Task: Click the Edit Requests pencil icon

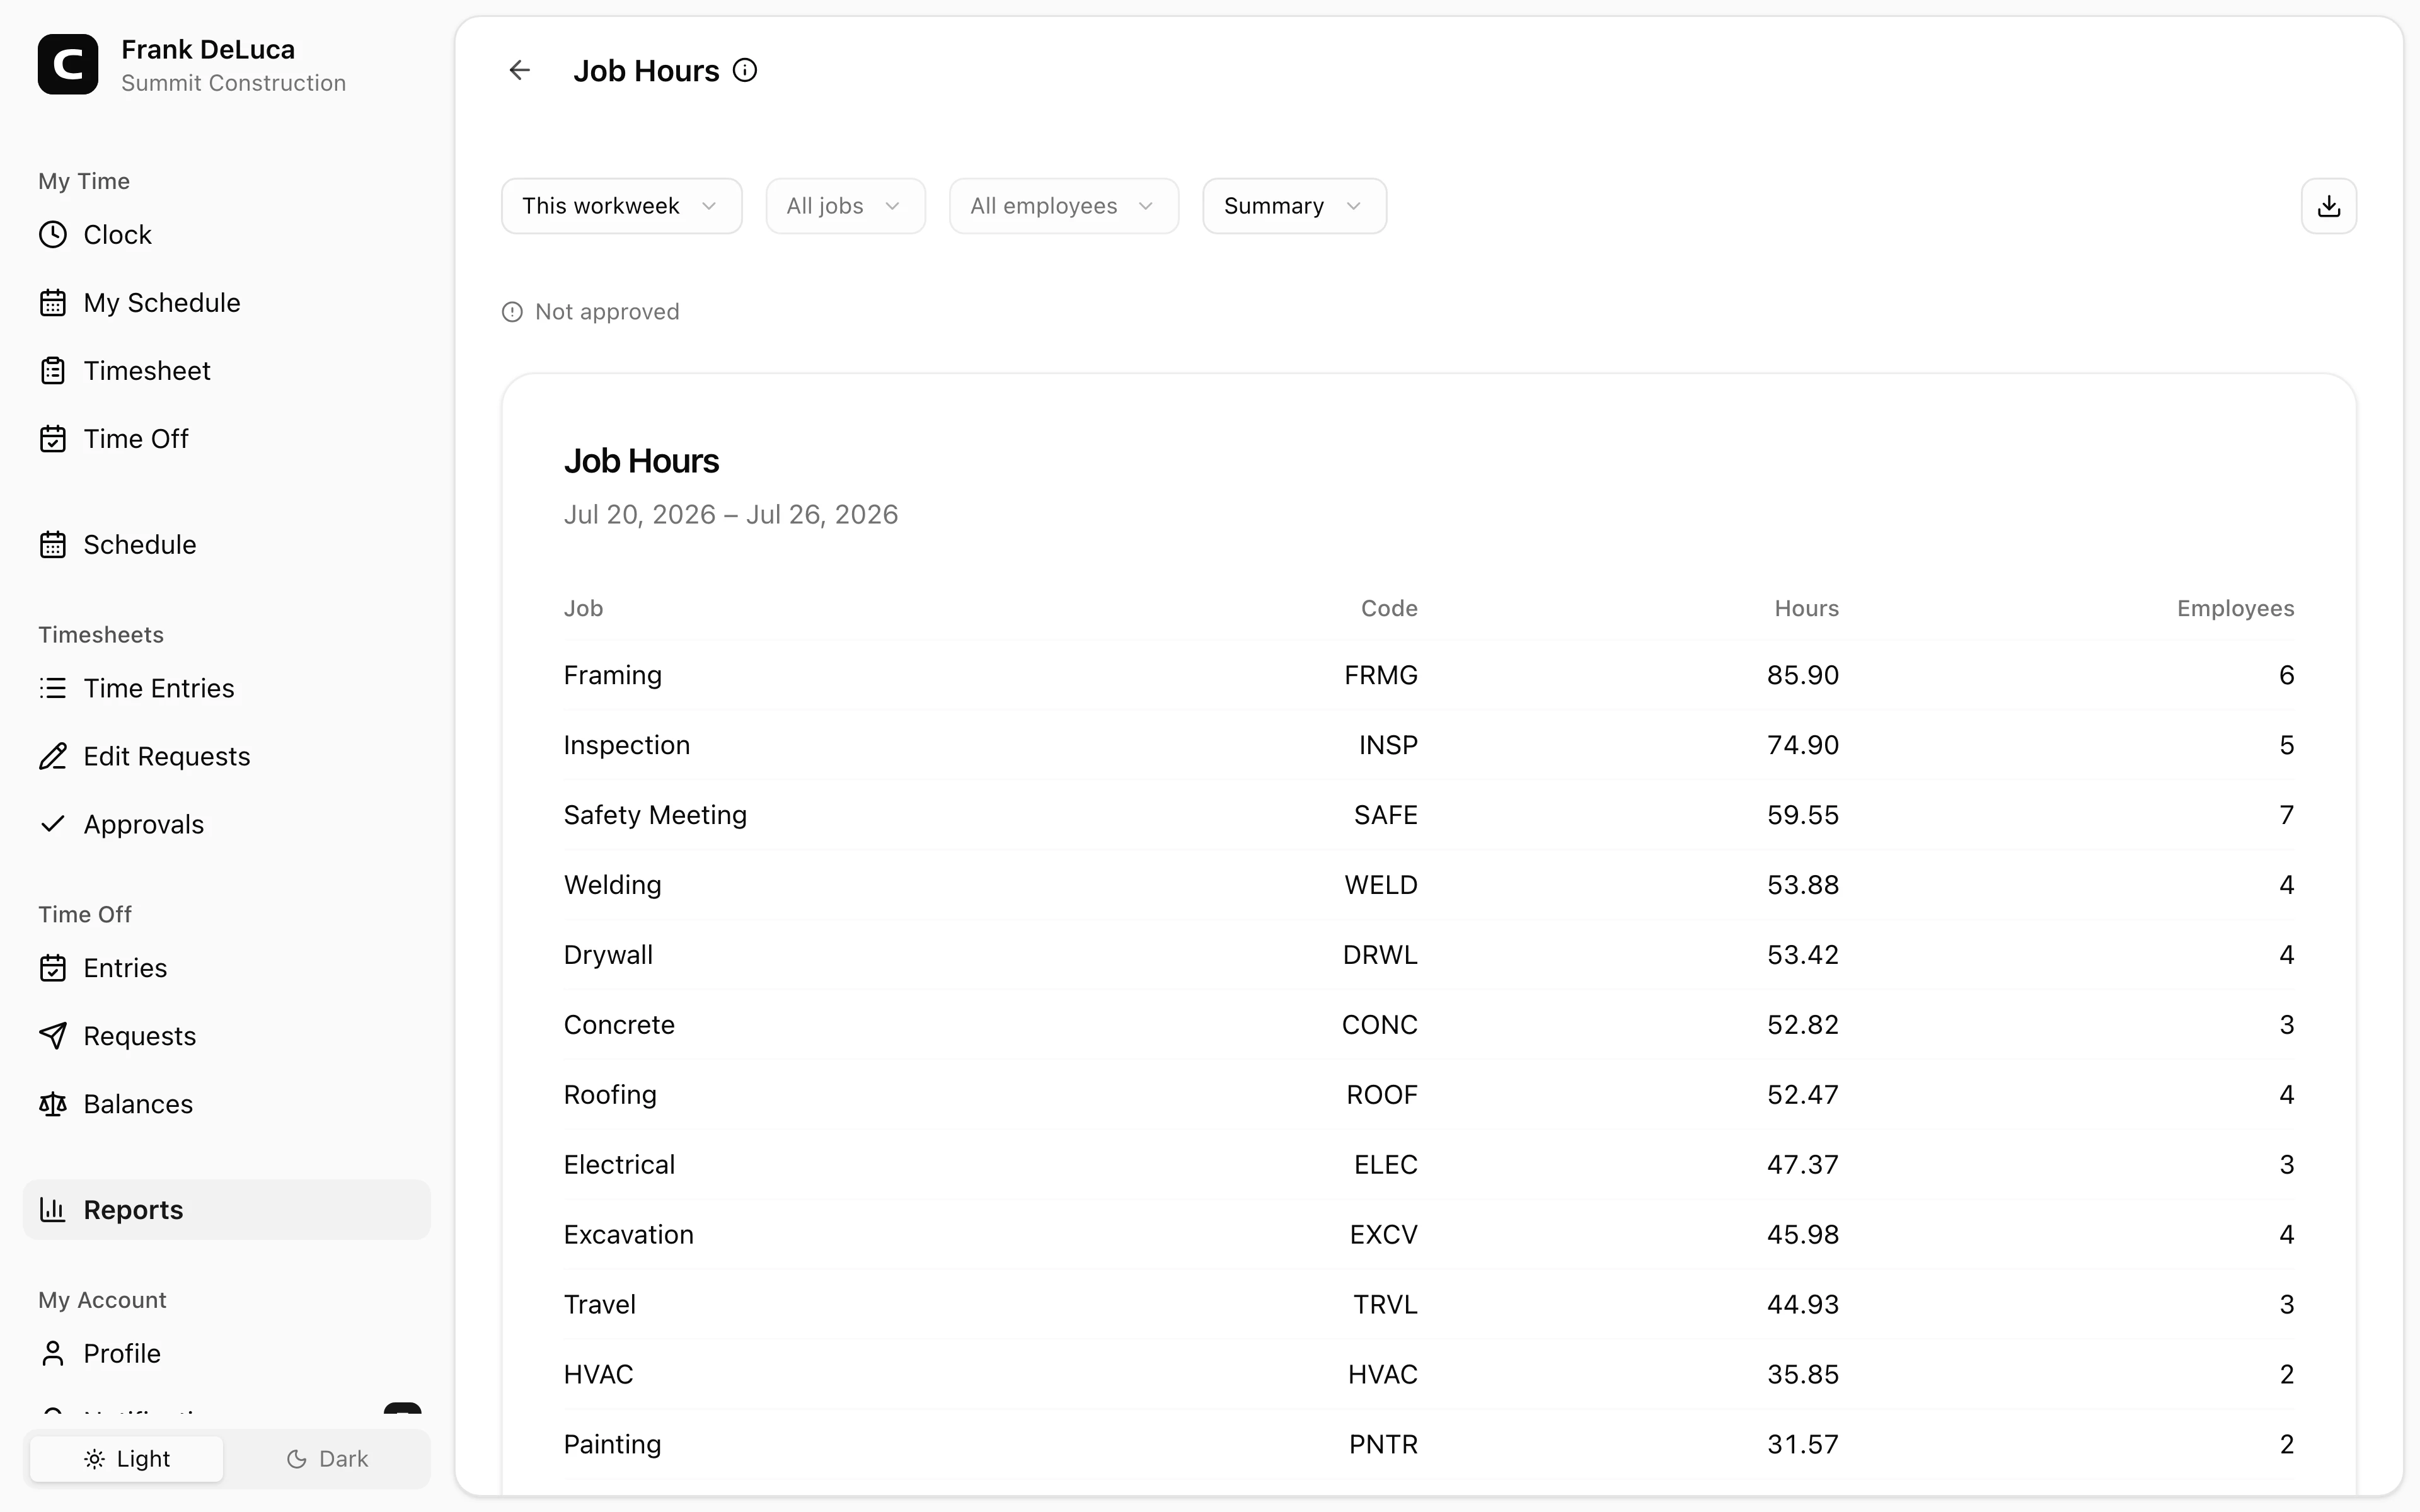Action: tap(53, 757)
